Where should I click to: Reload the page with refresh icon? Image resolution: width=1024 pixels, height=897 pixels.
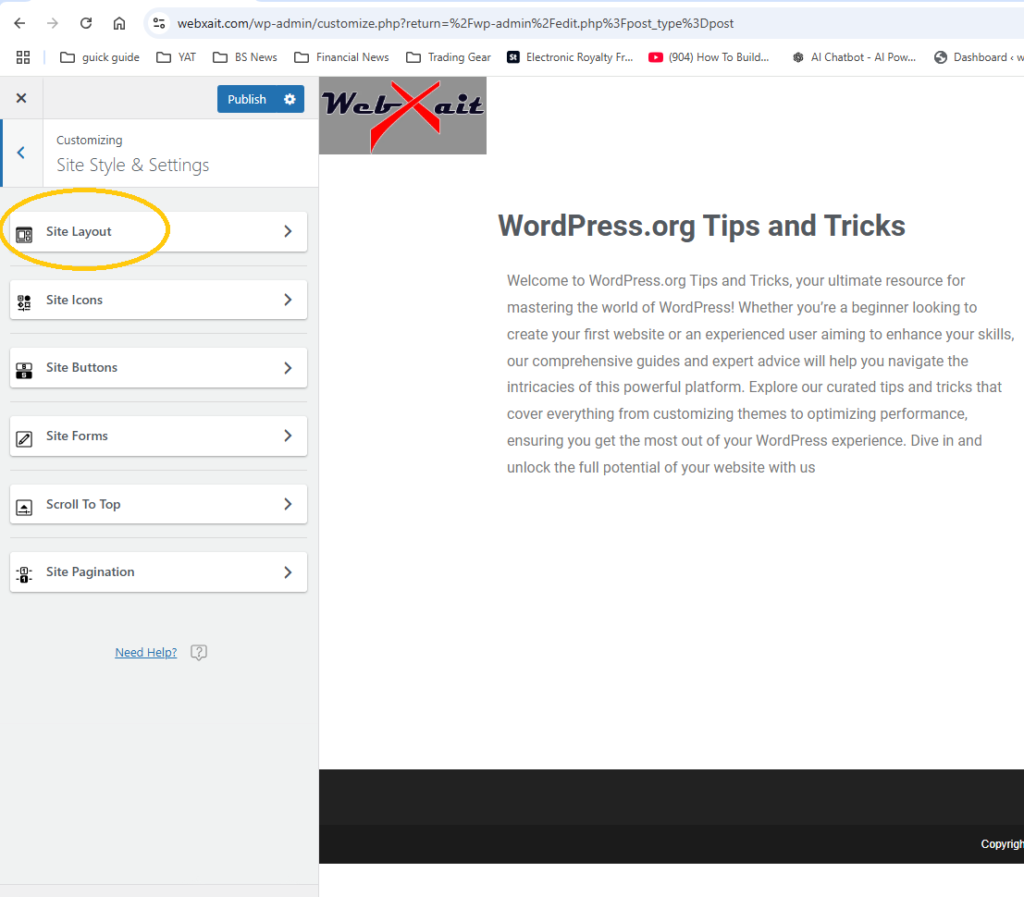coord(86,24)
